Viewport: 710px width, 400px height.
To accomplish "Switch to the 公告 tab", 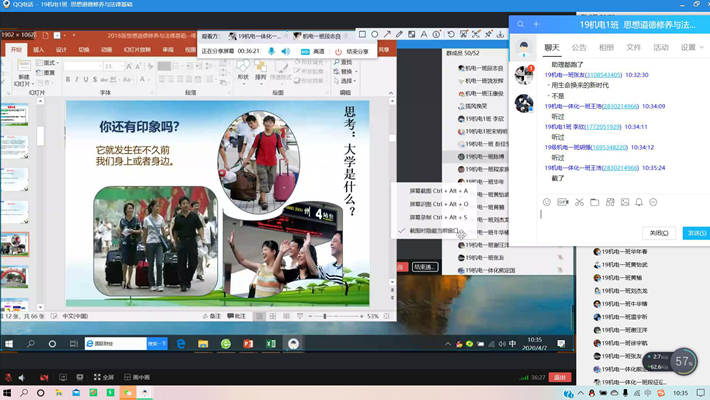I will pos(579,47).
